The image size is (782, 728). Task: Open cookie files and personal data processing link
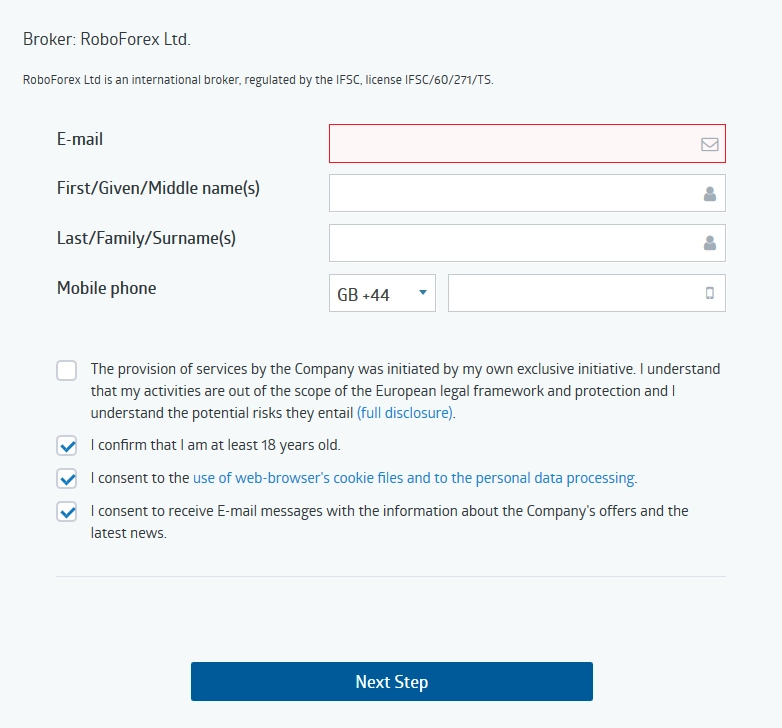(x=414, y=478)
